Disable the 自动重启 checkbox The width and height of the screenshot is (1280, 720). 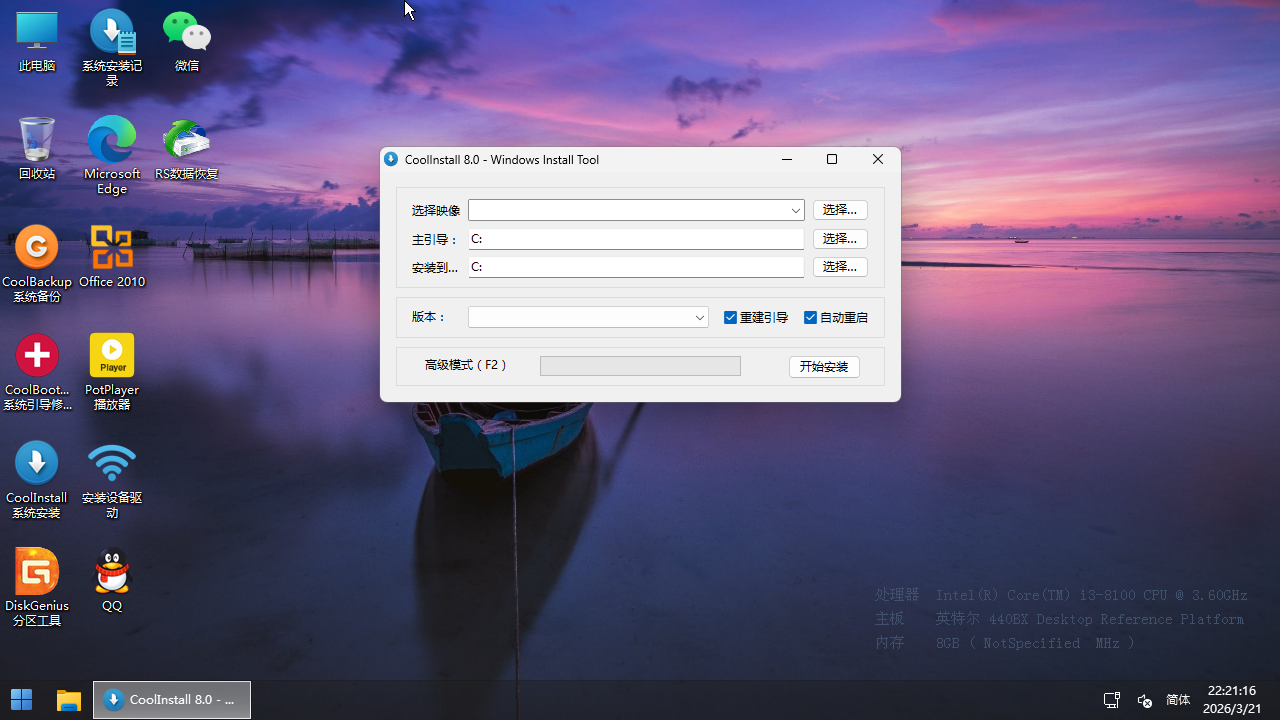point(810,317)
